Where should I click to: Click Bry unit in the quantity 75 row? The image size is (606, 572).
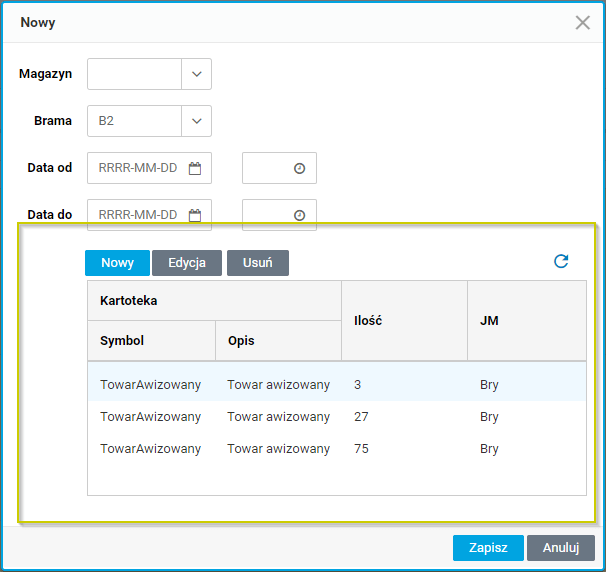pyautogui.click(x=489, y=449)
